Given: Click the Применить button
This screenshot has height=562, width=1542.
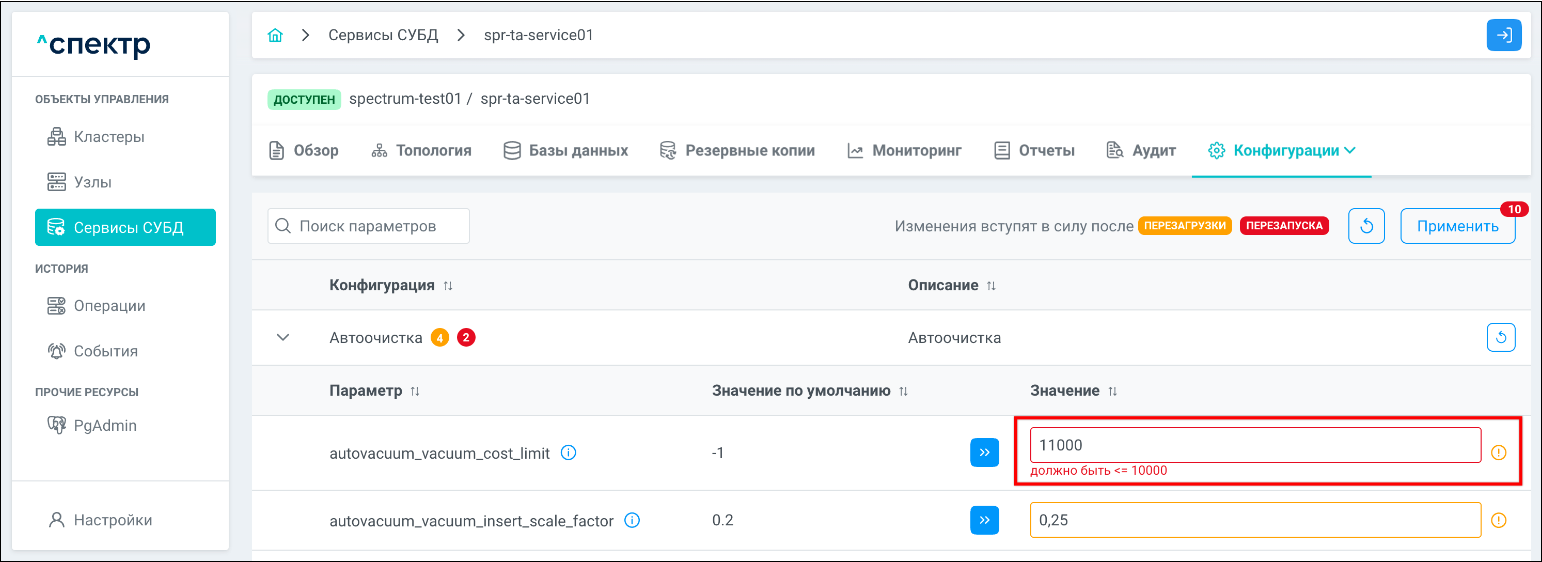Looking at the screenshot, I should pyautogui.click(x=1457, y=226).
